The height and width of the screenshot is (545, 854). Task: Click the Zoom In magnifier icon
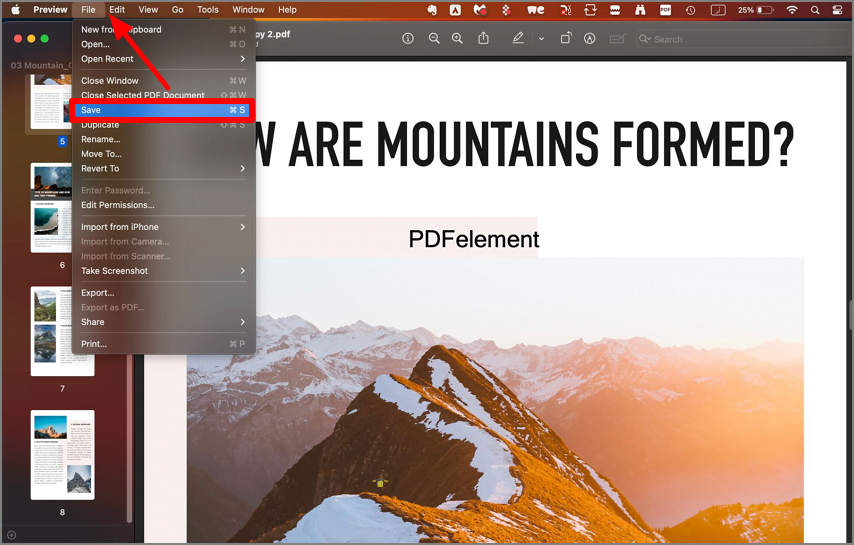[x=457, y=39]
